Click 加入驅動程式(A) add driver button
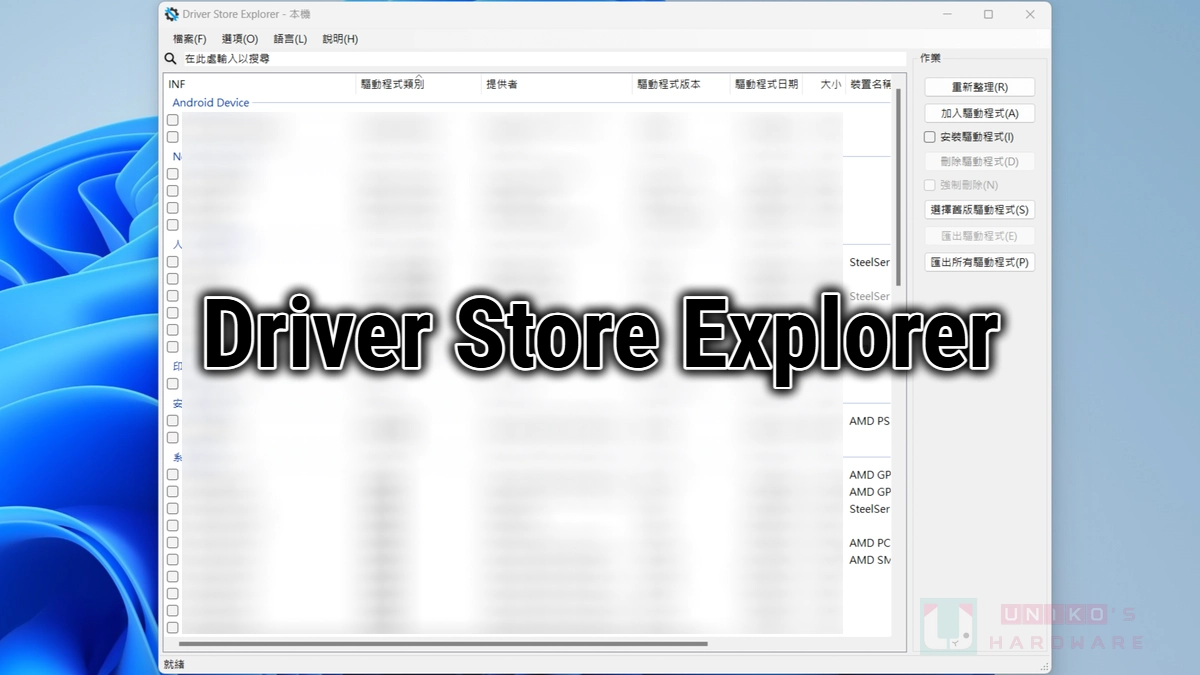The height and width of the screenshot is (675, 1200). pos(980,113)
